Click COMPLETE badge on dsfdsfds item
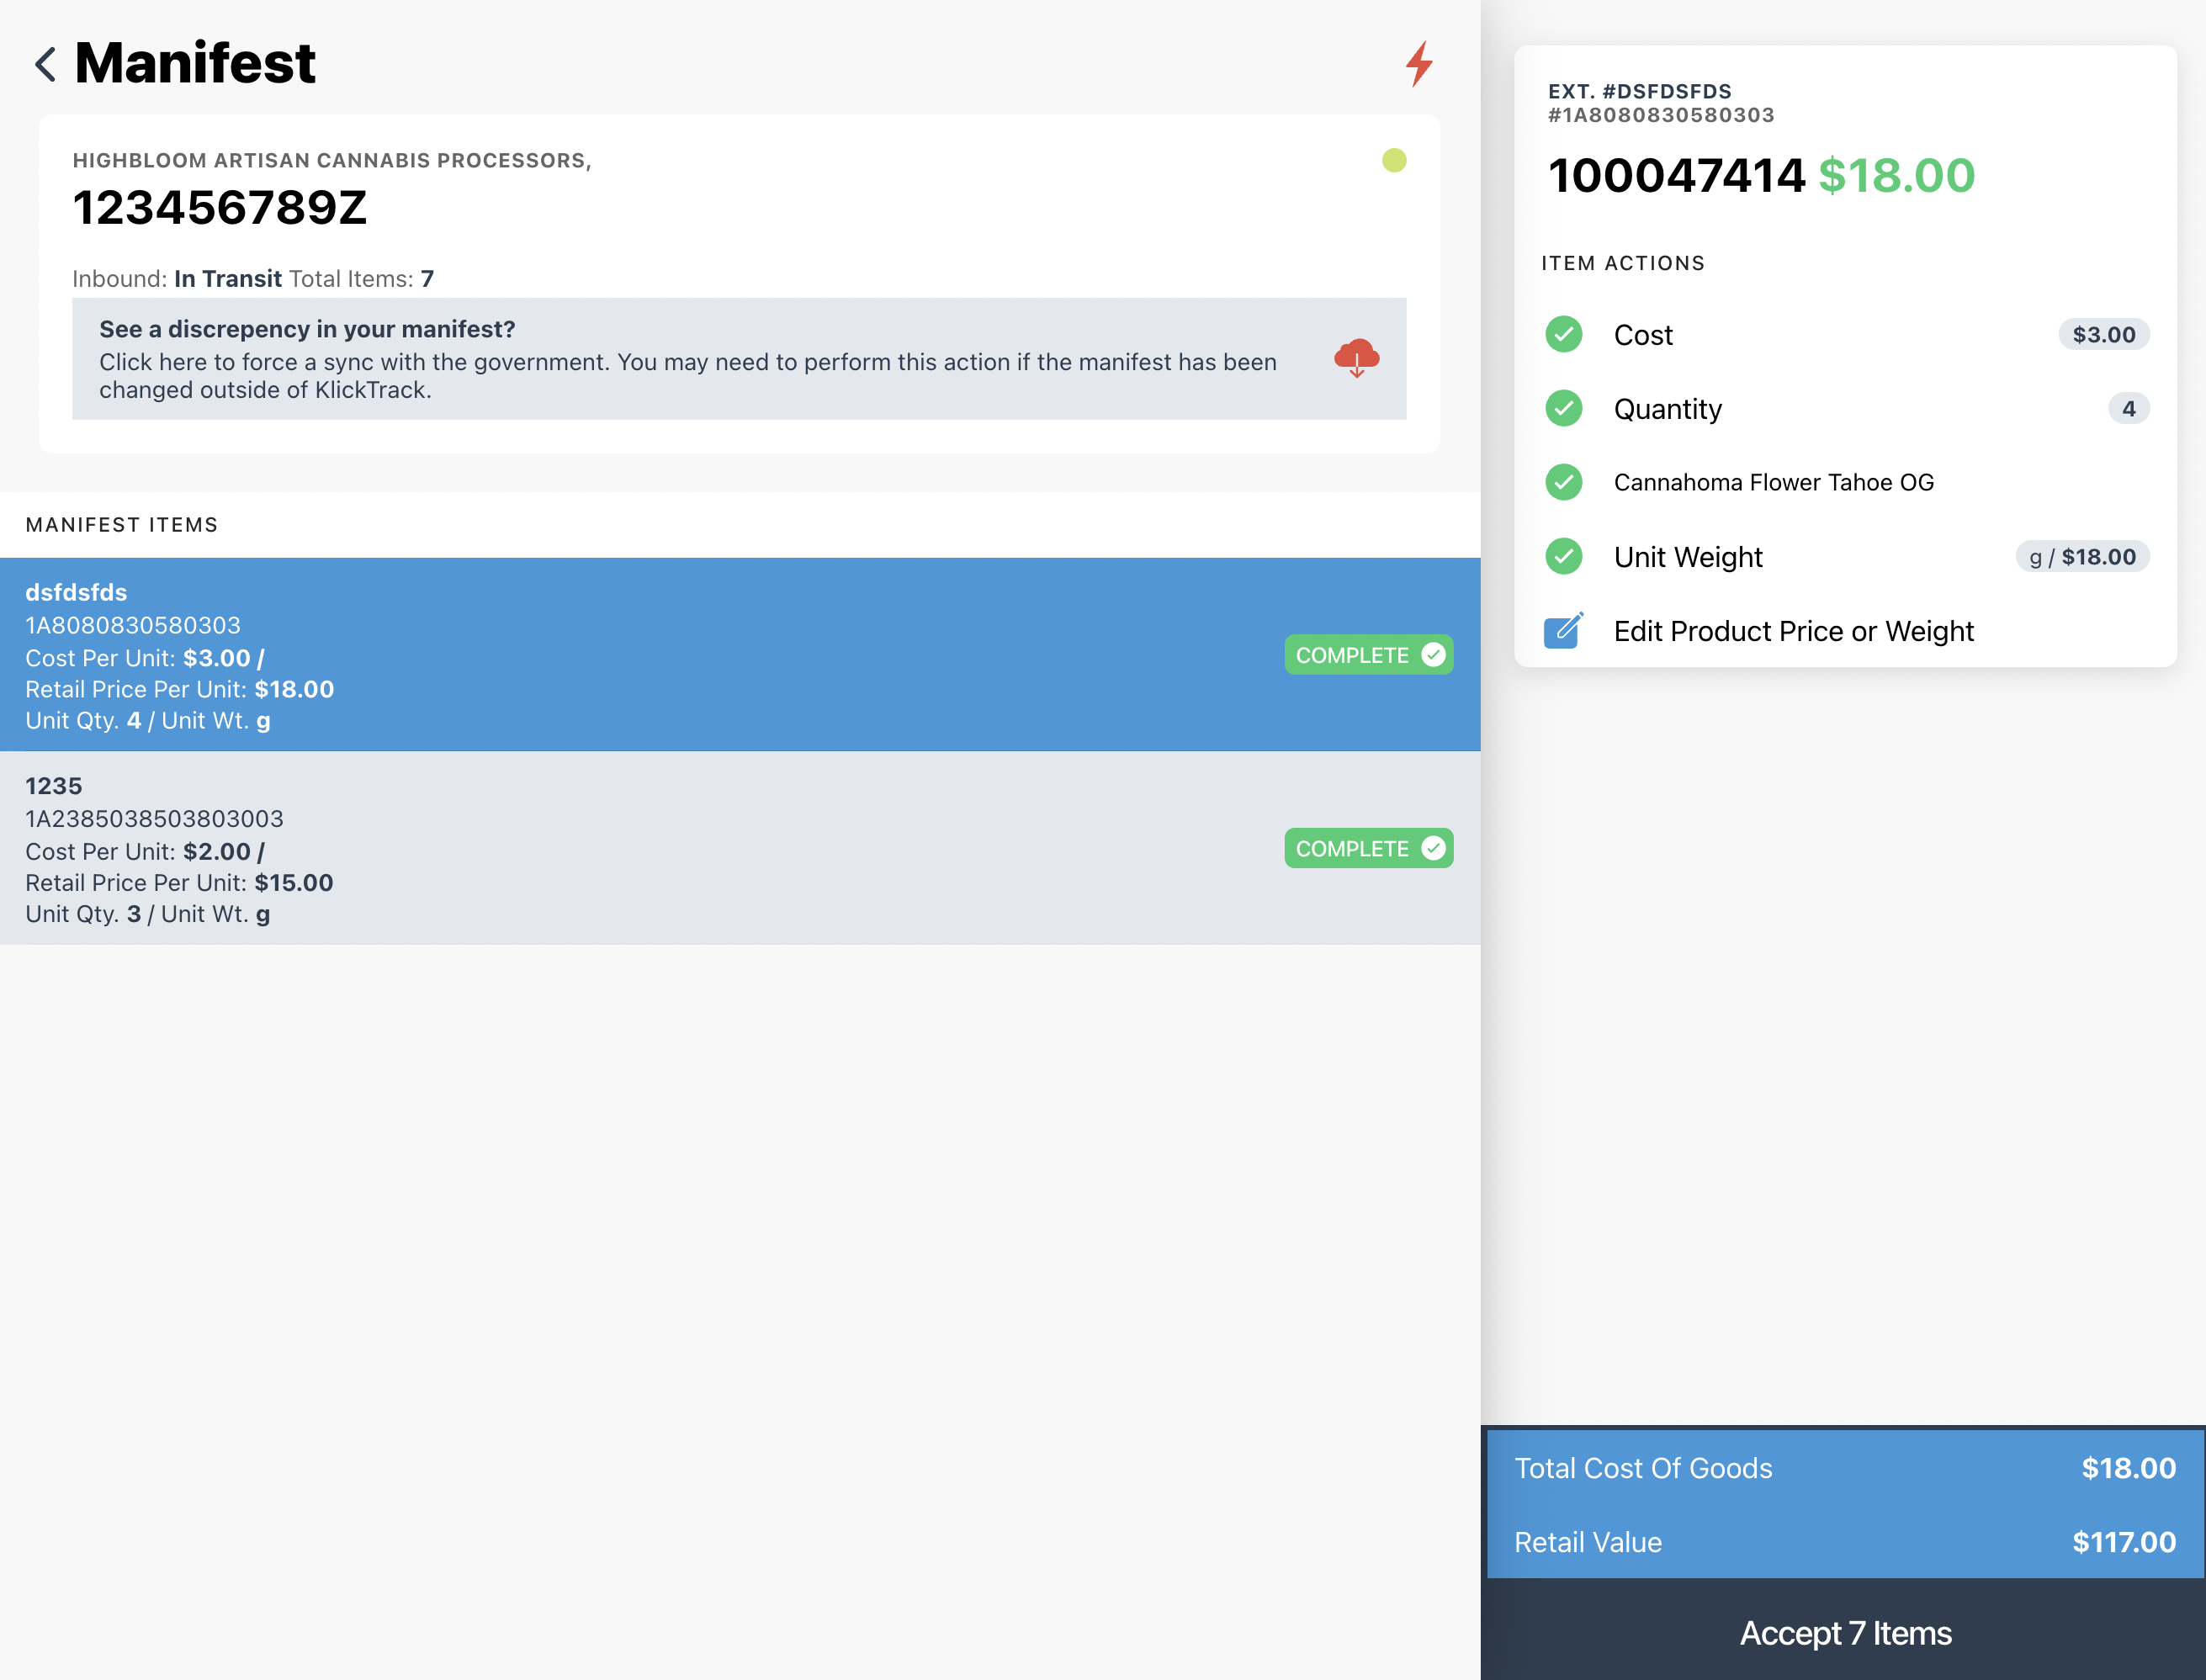2206x1680 pixels. tap(1368, 655)
